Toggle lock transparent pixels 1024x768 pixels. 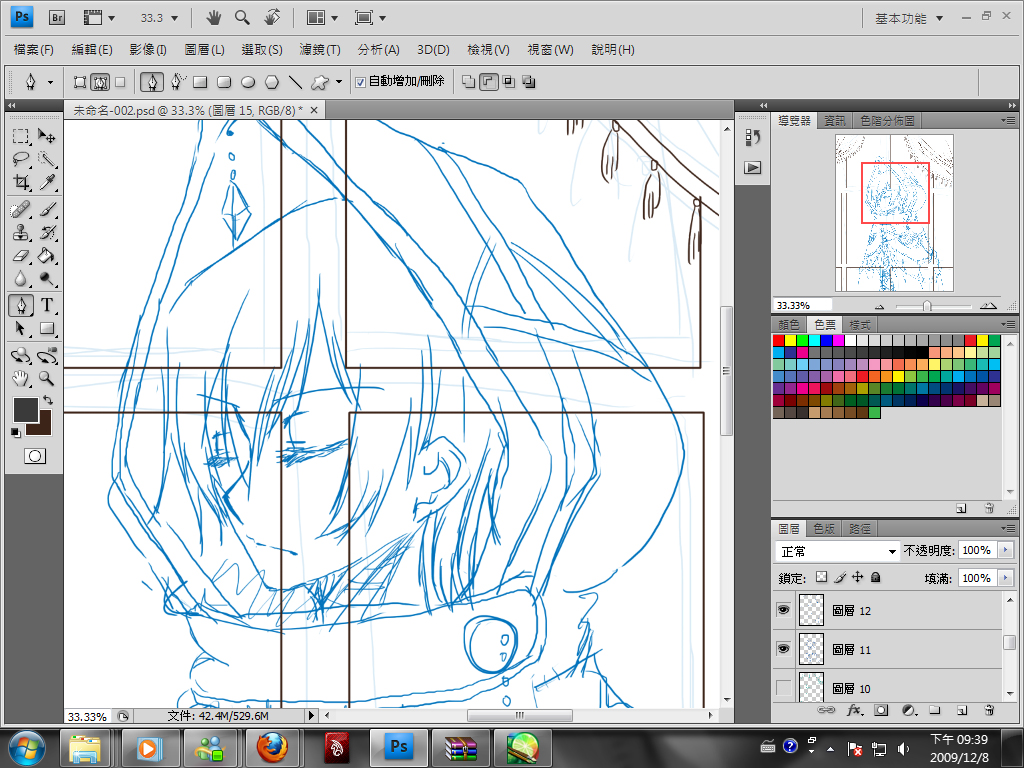(x=822, y=577)
